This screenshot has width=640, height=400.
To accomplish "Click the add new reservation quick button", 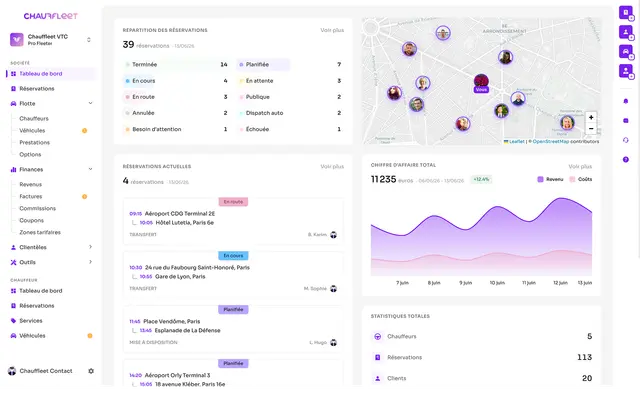I will tap(626, 13).
